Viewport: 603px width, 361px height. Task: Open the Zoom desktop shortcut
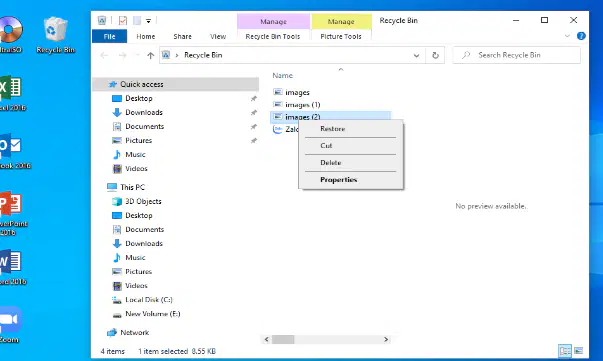(x=10, y=325)
